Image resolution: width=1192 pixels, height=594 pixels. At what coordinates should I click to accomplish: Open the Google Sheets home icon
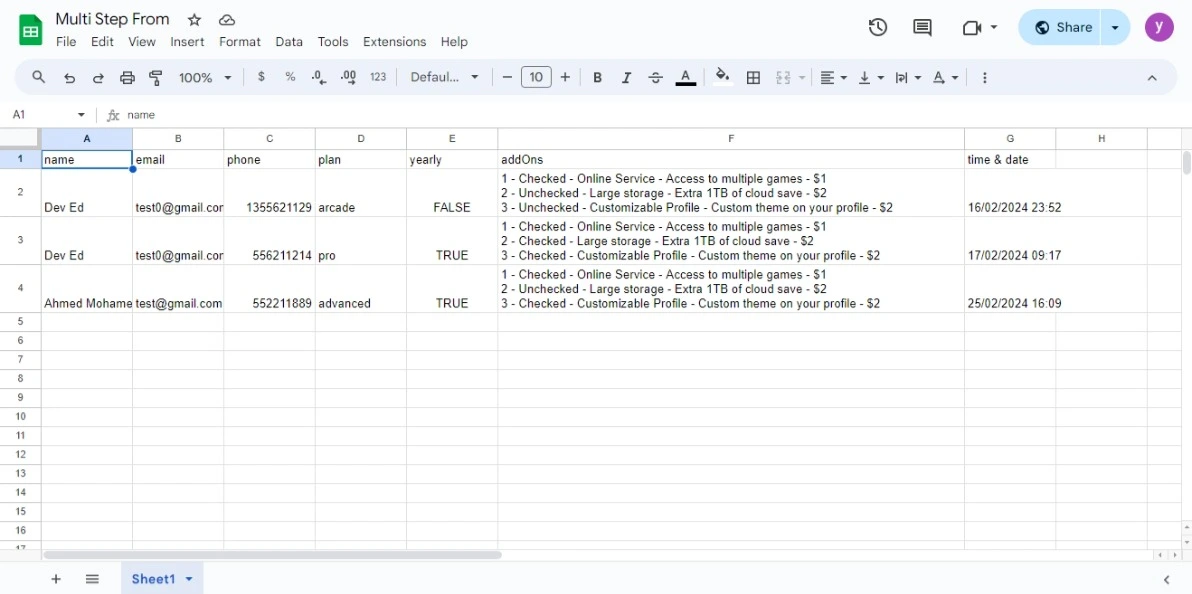pyautogui.click(x=30, y=30)
